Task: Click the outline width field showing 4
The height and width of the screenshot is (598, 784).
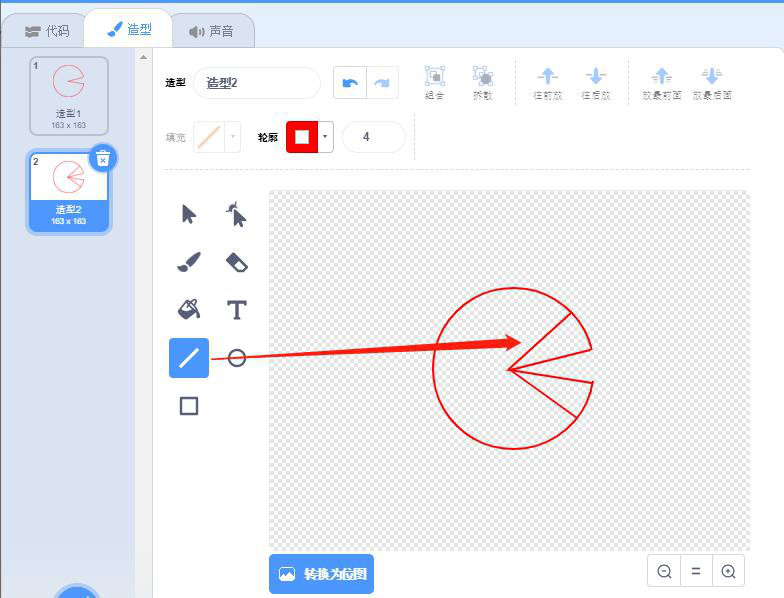Action: 373,137
